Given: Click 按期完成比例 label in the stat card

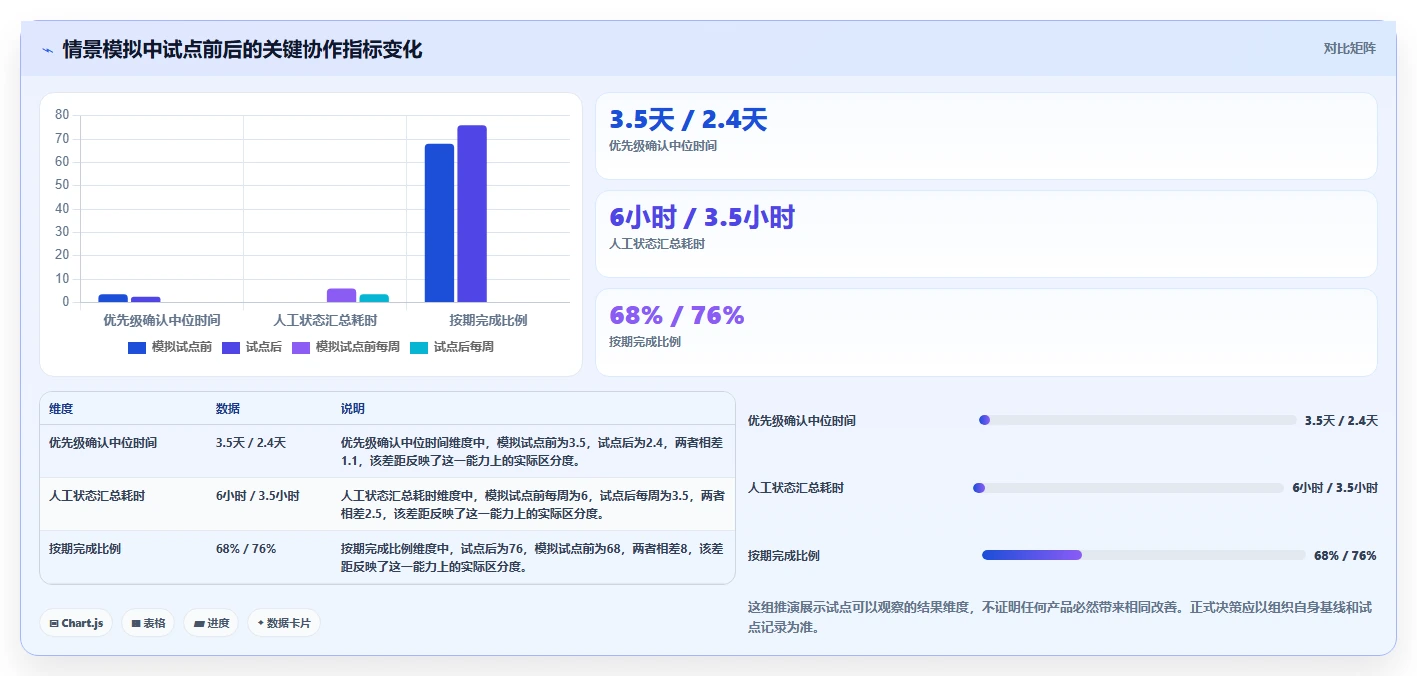Looking at the screenshot, I should [x=645, y=342].
